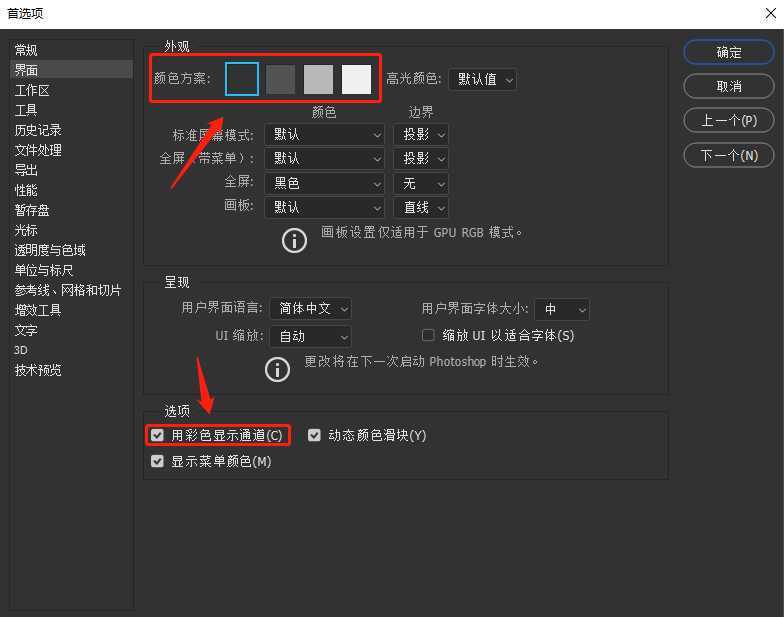The width and height of the screenshot is (784, 617).
Task: Open 画板 color dropdown
Action: (324, 208)
